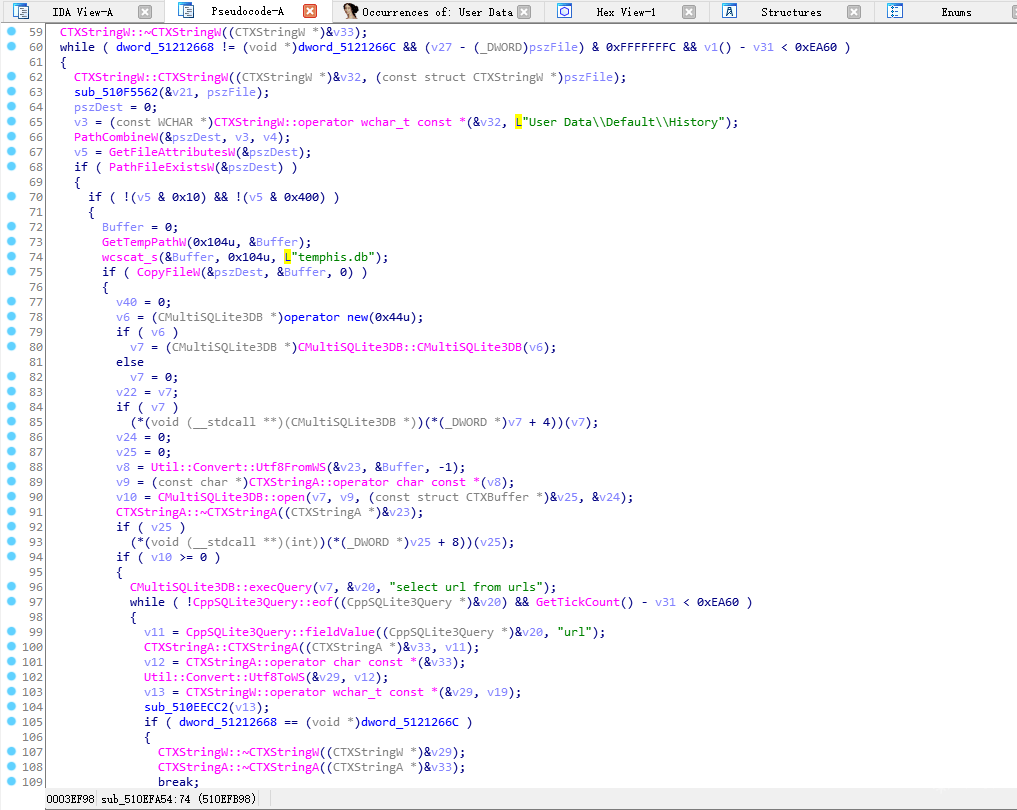Click line number 78 in the gutter

point(34,317)
